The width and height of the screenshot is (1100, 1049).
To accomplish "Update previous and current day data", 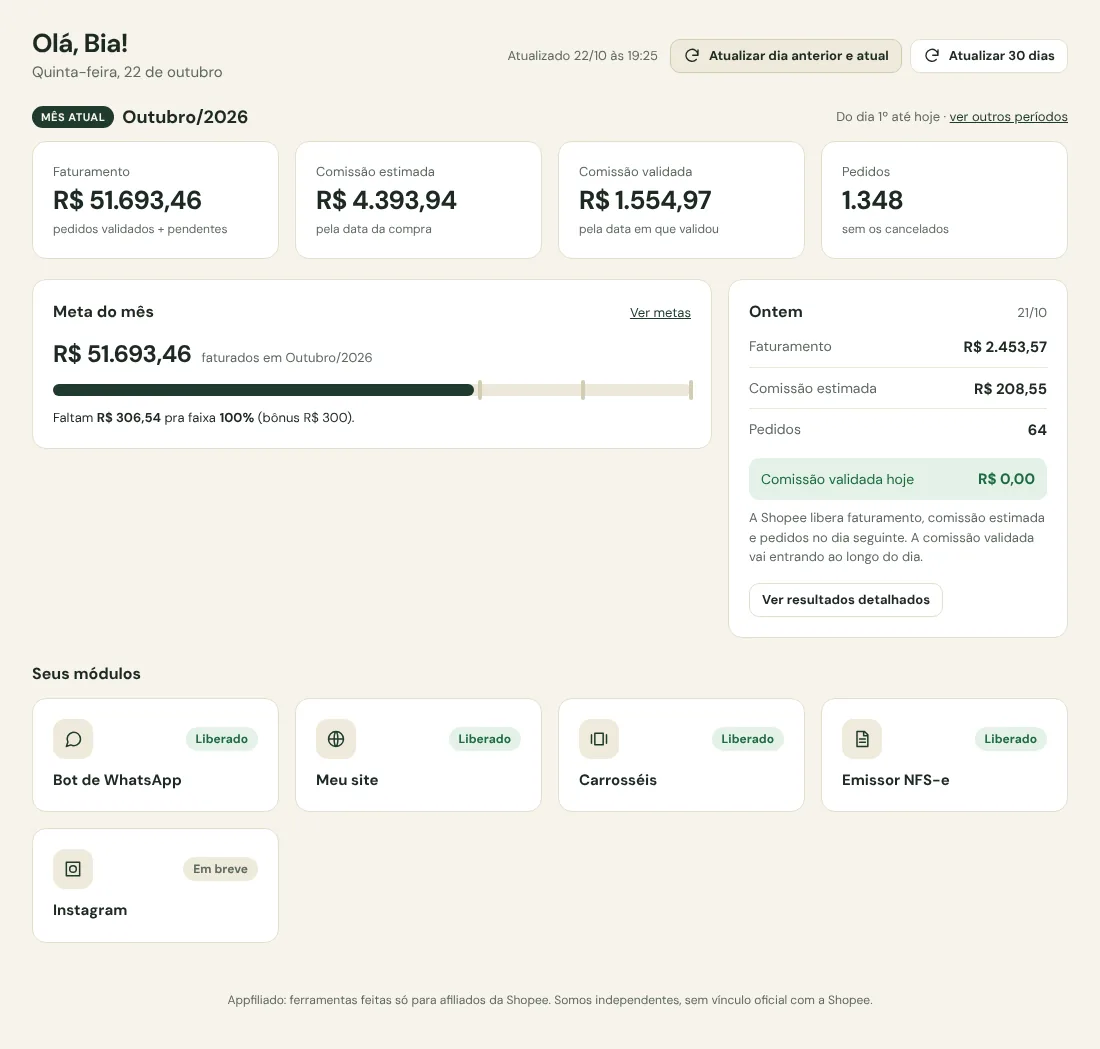I will point(786,55).
